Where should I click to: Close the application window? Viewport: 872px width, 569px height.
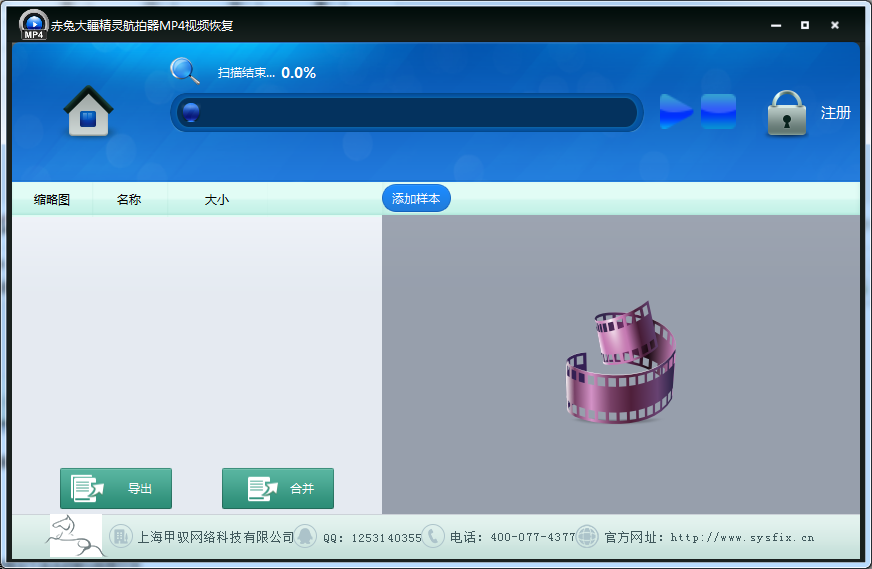835,25
